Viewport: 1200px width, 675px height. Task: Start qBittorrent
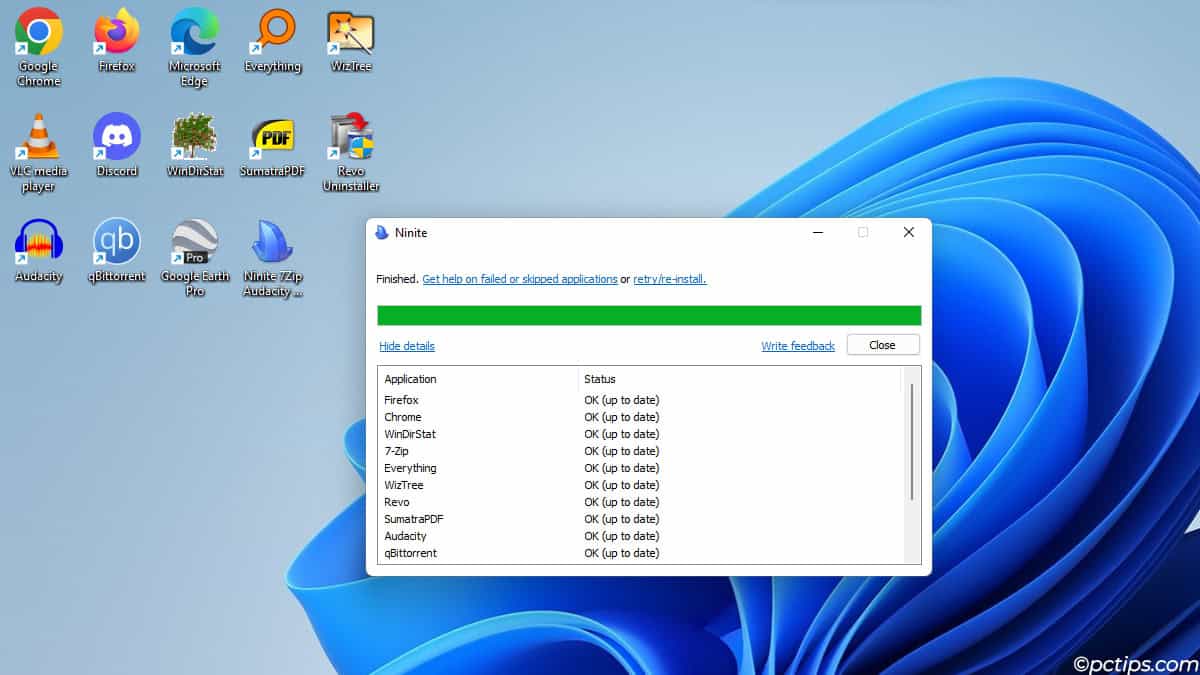pyautogui.click(x=116, y=242)
